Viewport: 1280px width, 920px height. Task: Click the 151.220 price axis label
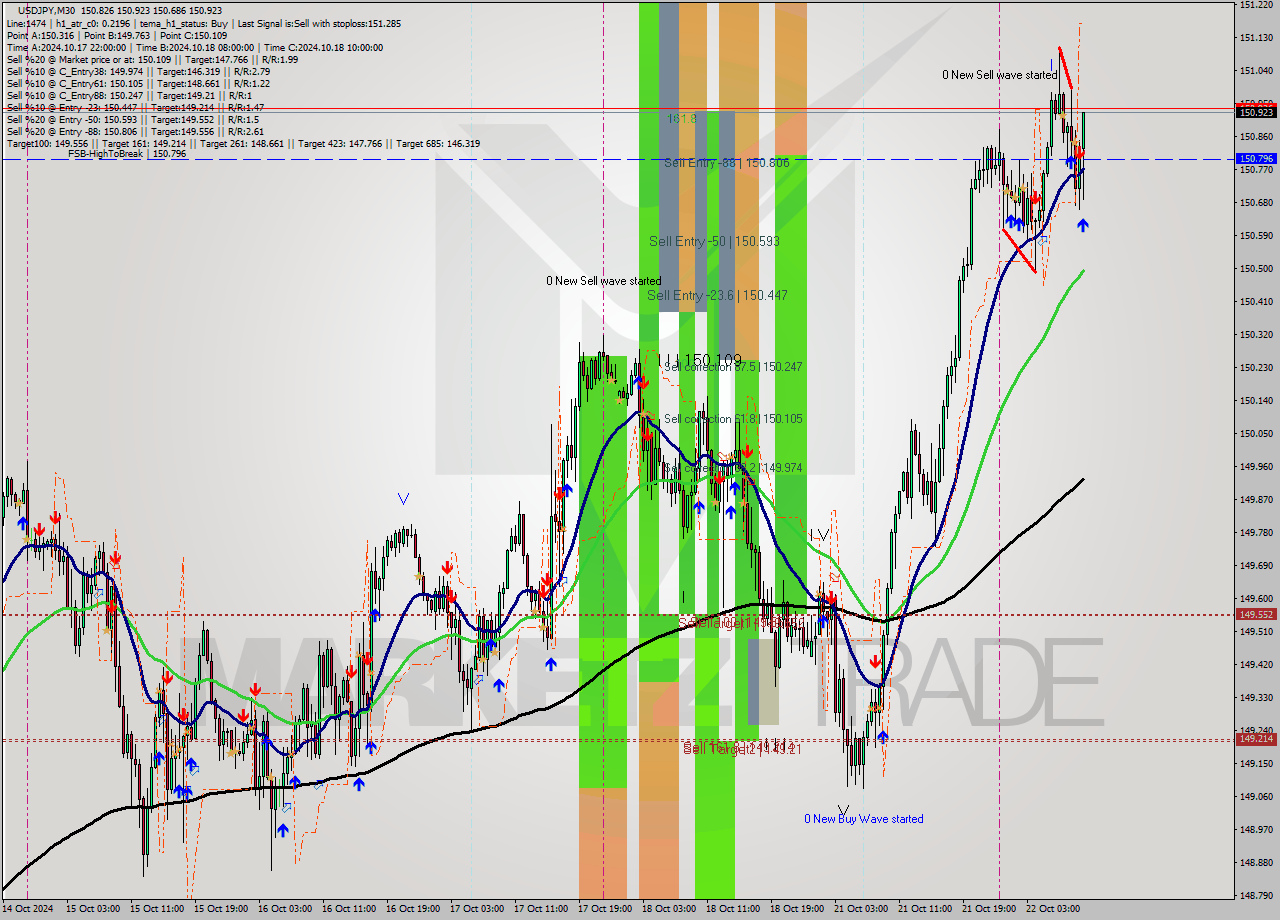pos(1256,5)
